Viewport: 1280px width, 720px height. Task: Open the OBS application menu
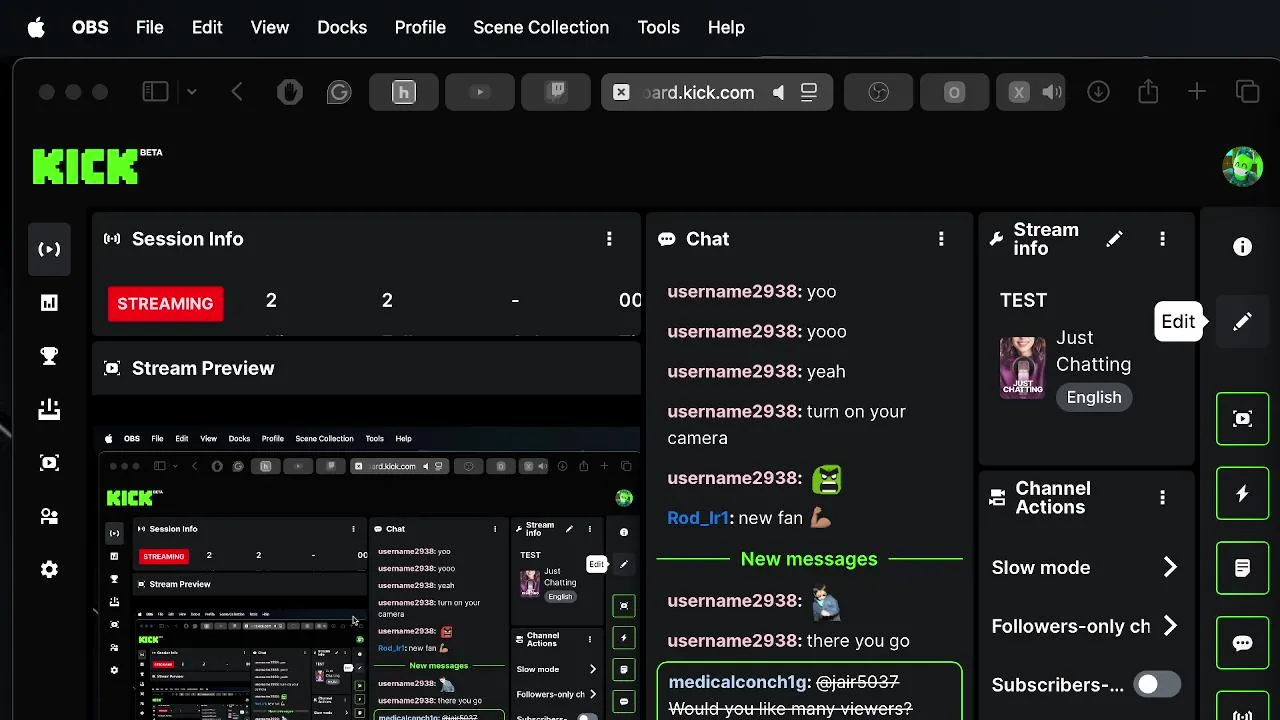tap(90, 27)
